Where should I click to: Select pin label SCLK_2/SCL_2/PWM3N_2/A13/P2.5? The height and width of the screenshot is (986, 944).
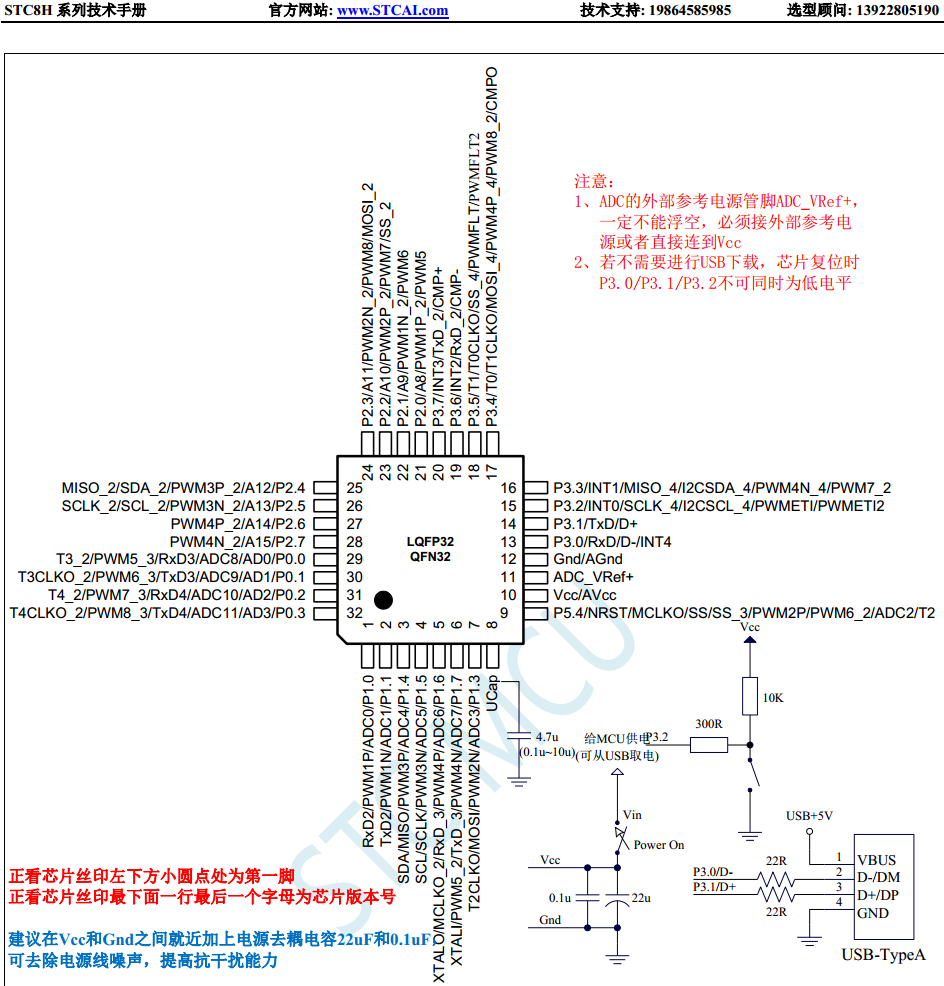click(x=183, y=506)
